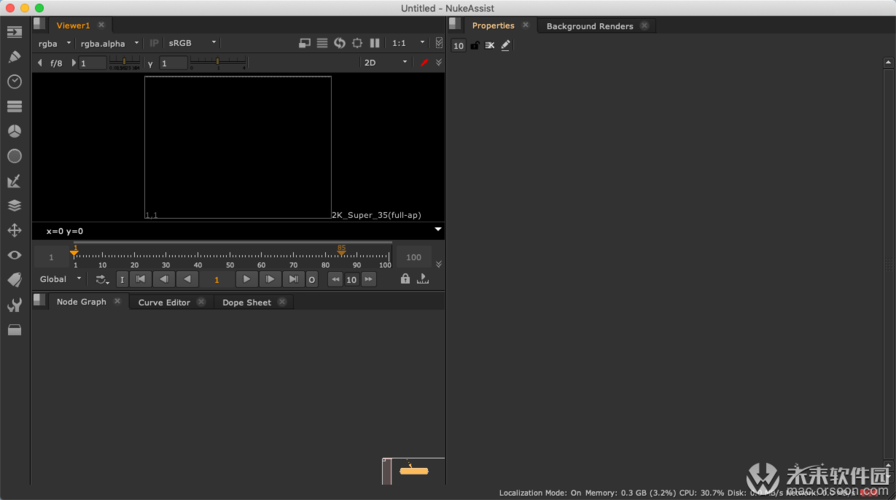Expand the viewer info bar white triangle
Viewport: 896px width, 500px height.
(438, 230)
